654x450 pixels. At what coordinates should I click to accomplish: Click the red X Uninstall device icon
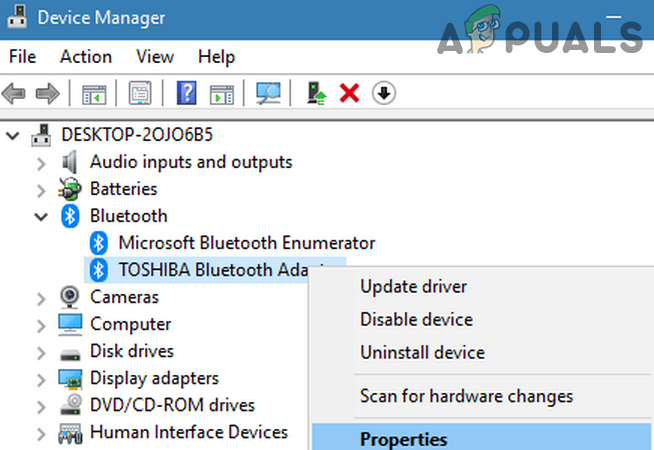tap(349, 93)
